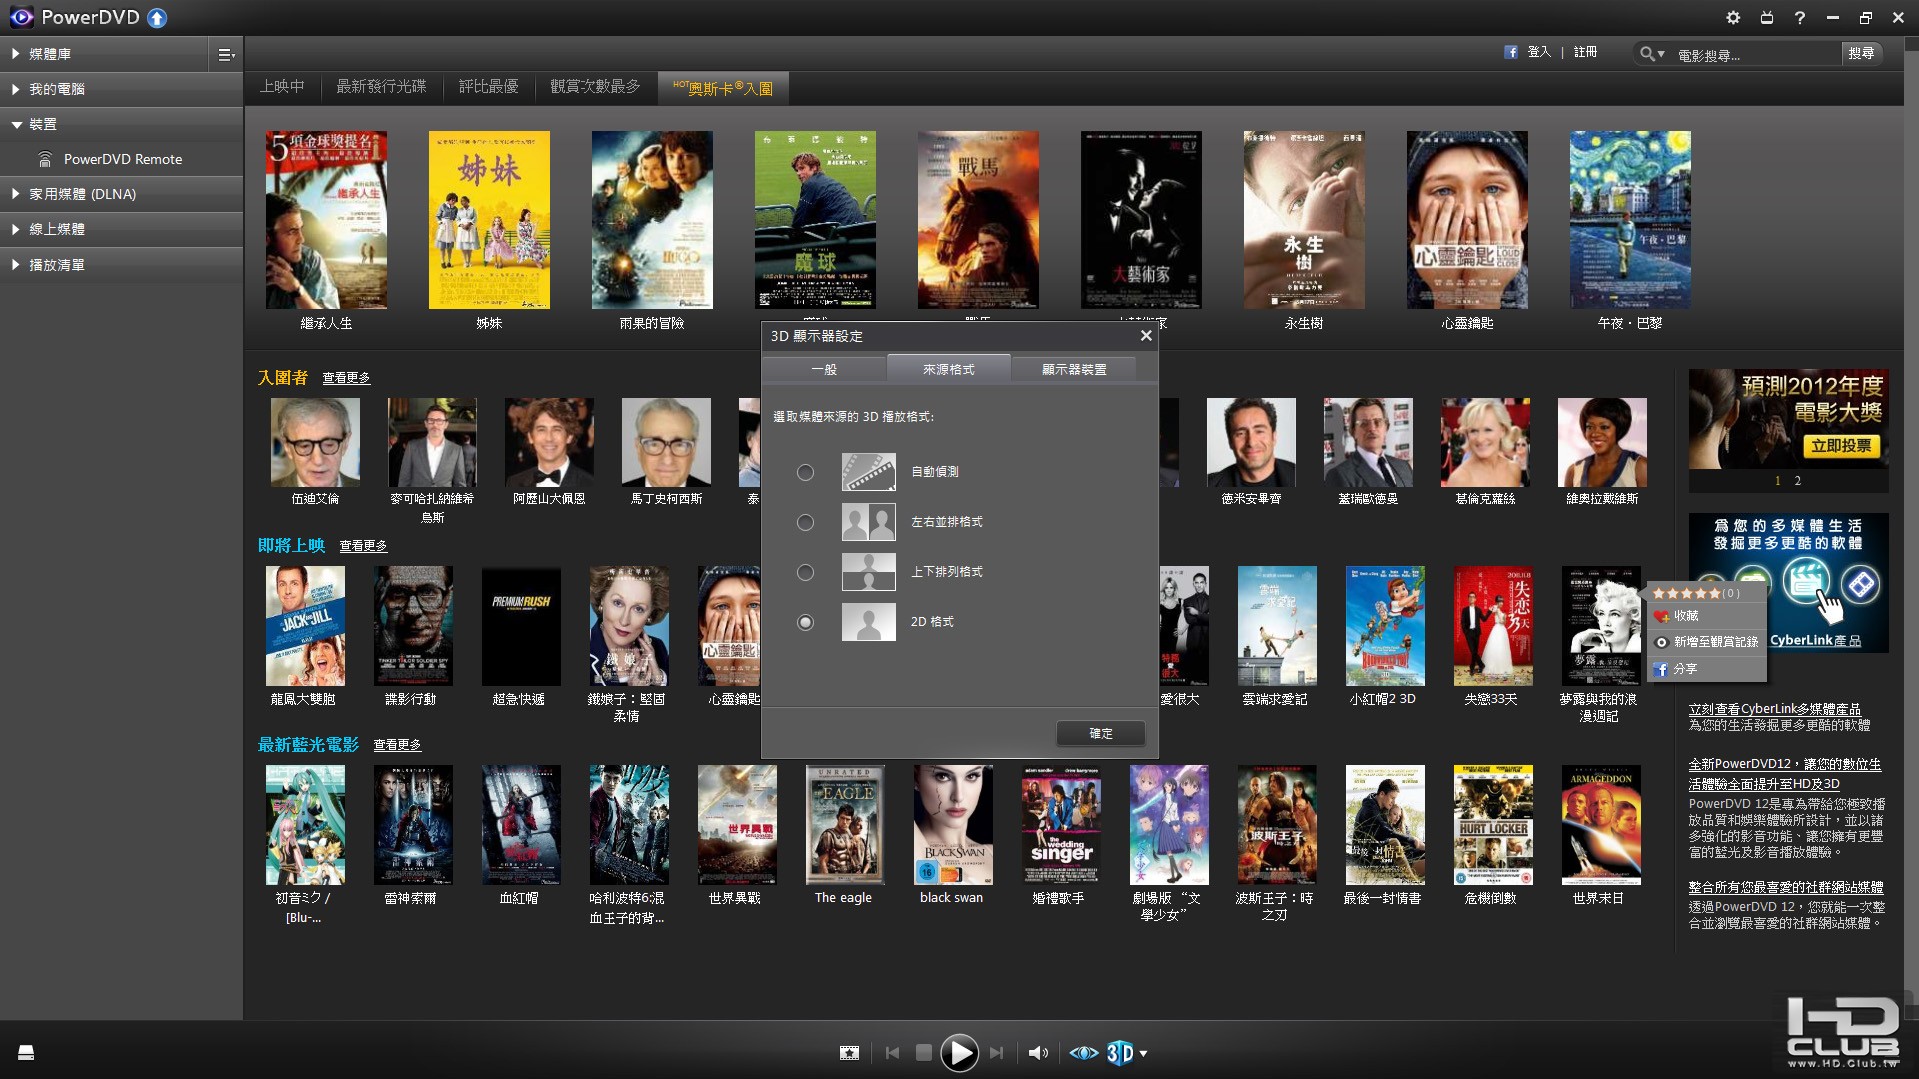The width and height of the screenshot is (1919, 1079).
Task: Select the 左右並排格式 radio button
Action: pos(805,522)
